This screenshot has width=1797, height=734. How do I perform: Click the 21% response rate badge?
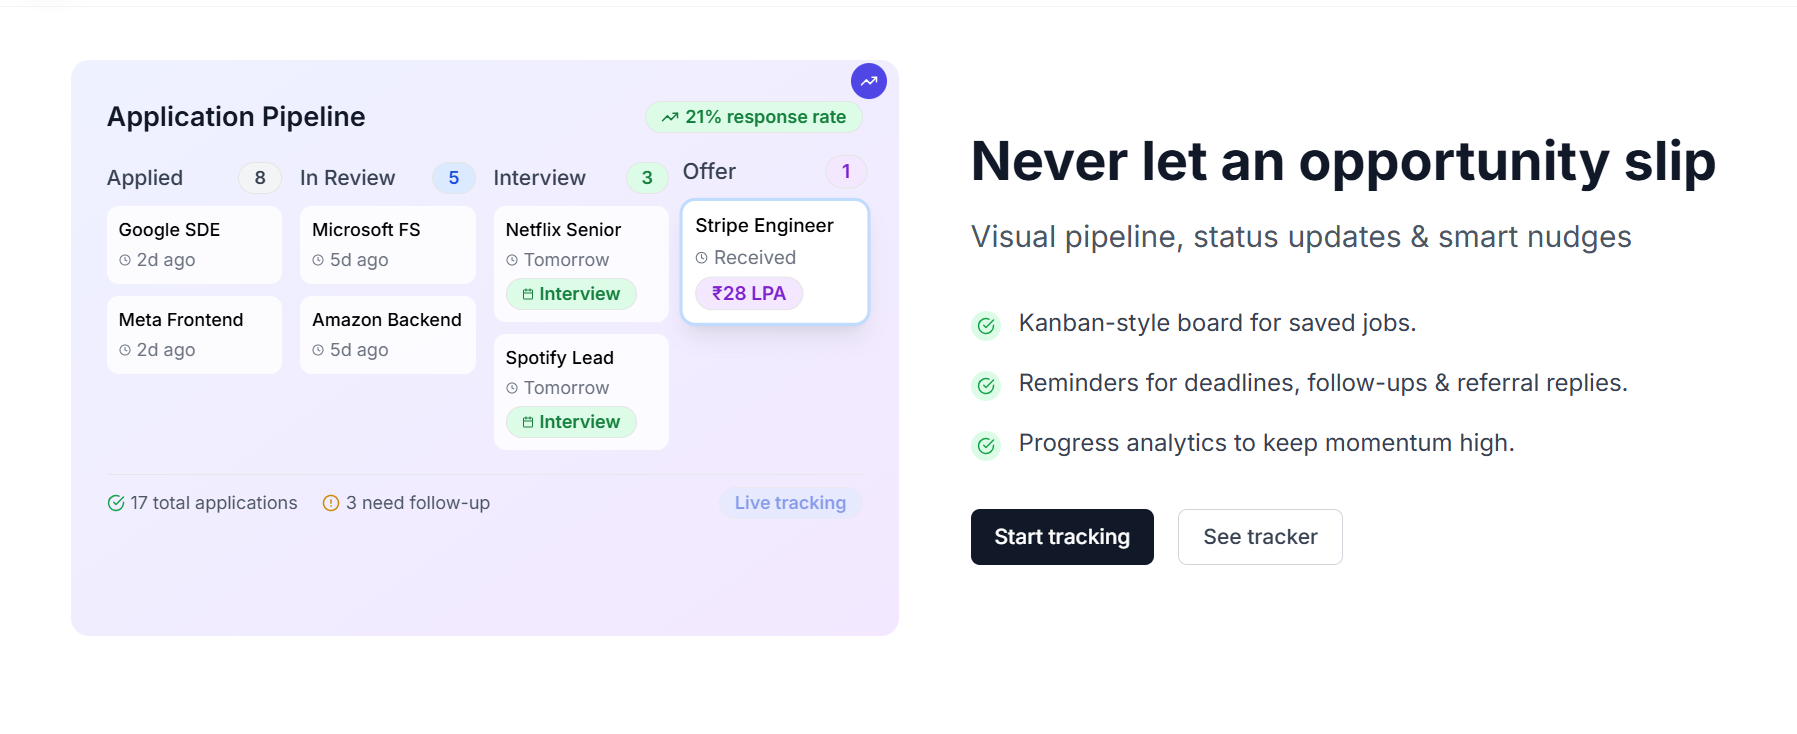coord(753,117)
